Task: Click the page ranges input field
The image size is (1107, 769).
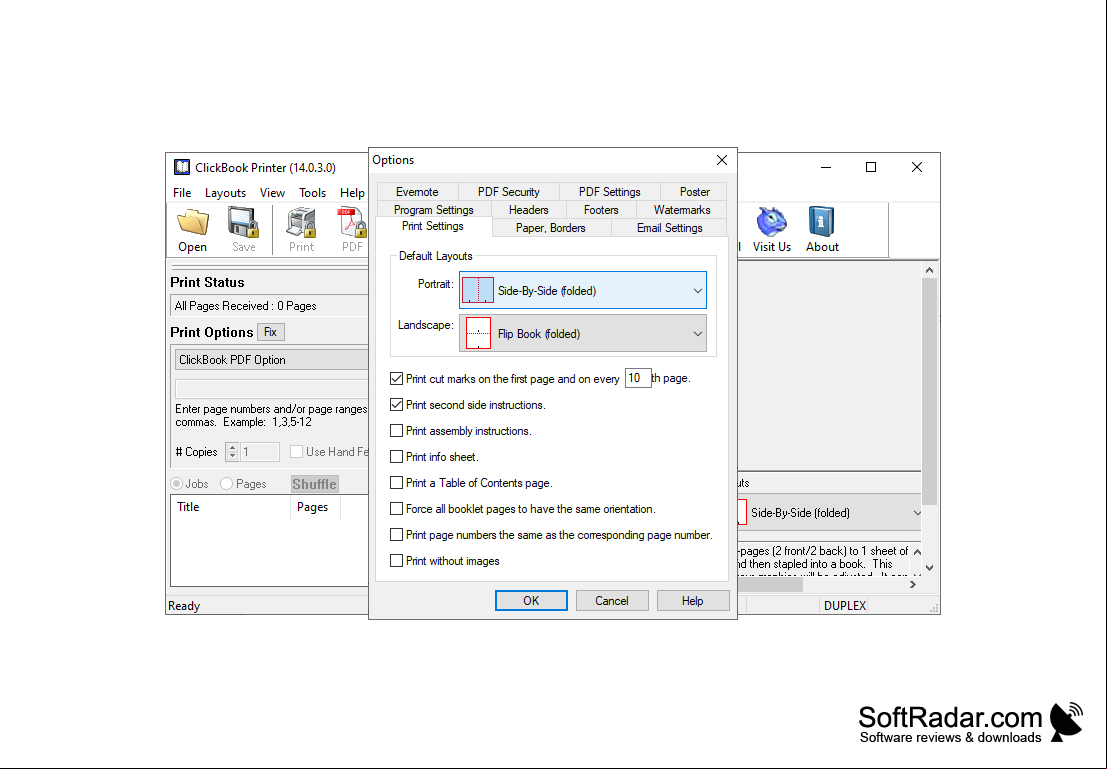Action: point(272,389)
